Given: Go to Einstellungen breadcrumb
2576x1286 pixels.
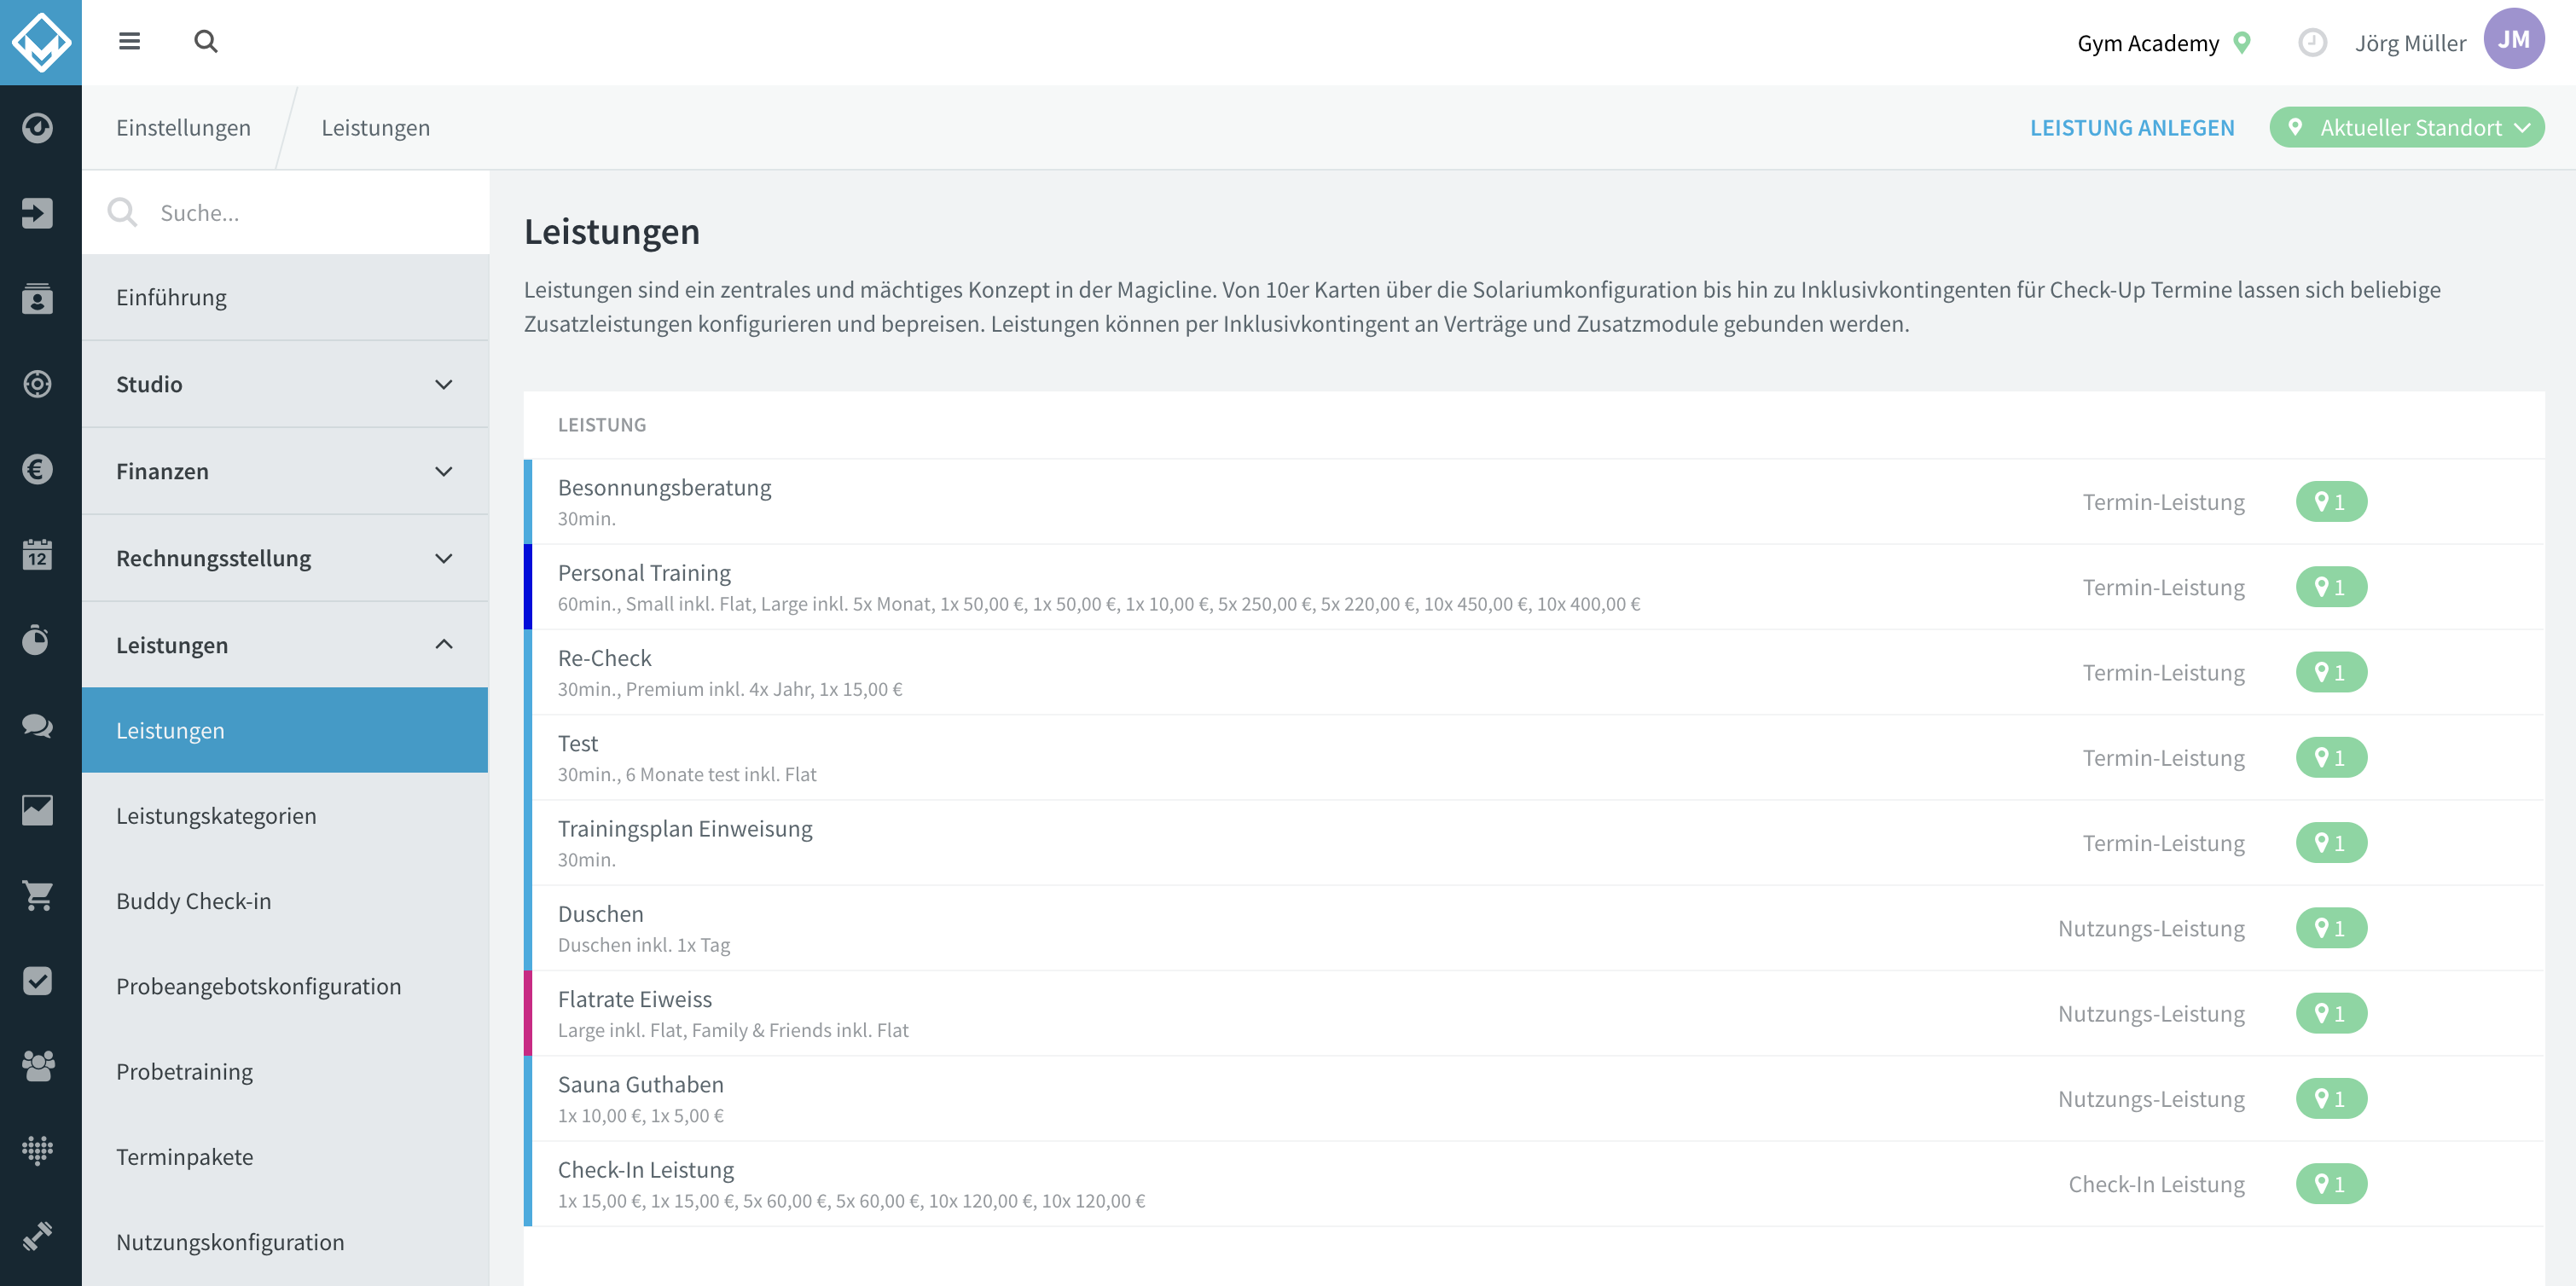Looking at the screenshot, I should [183, 128].
